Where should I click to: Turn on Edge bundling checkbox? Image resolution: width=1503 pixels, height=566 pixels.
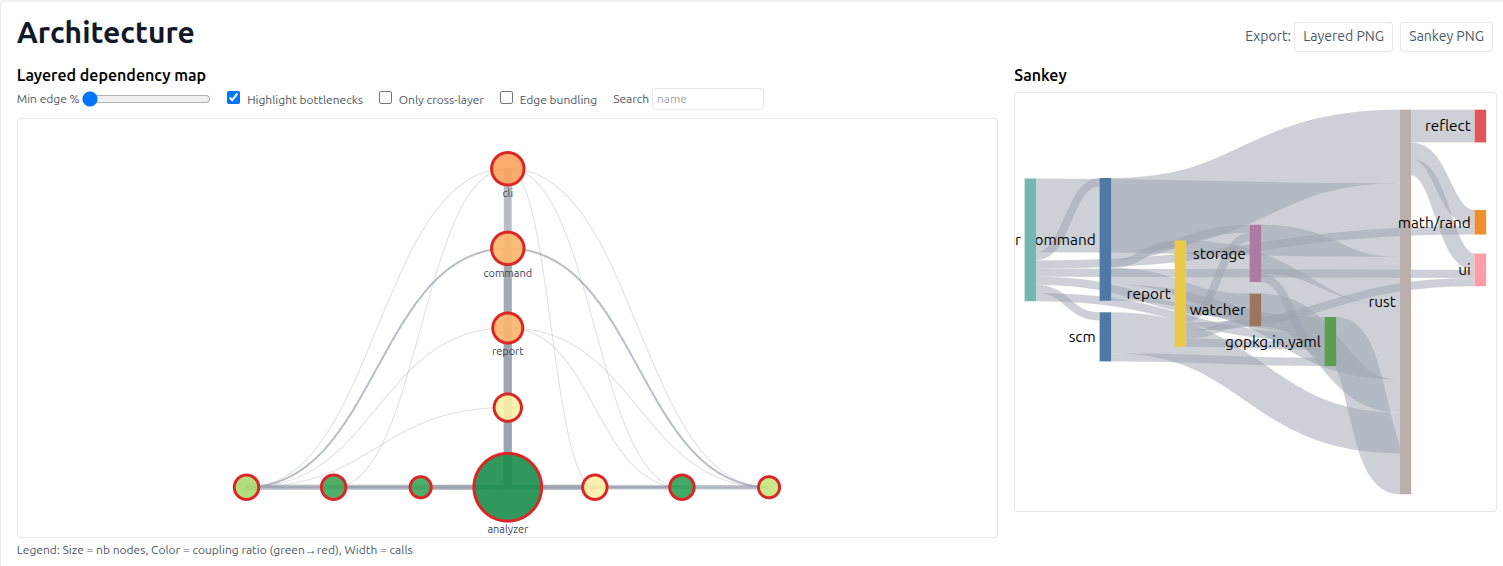point(507,98)
